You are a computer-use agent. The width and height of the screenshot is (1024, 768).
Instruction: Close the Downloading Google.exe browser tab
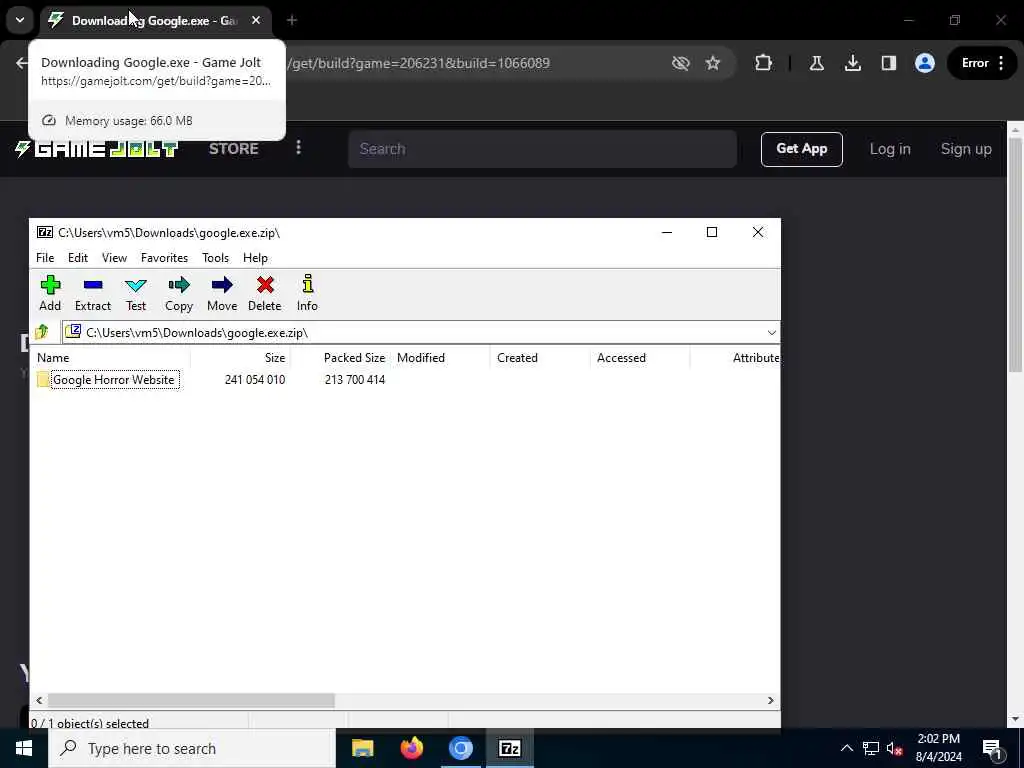point(256,20)
